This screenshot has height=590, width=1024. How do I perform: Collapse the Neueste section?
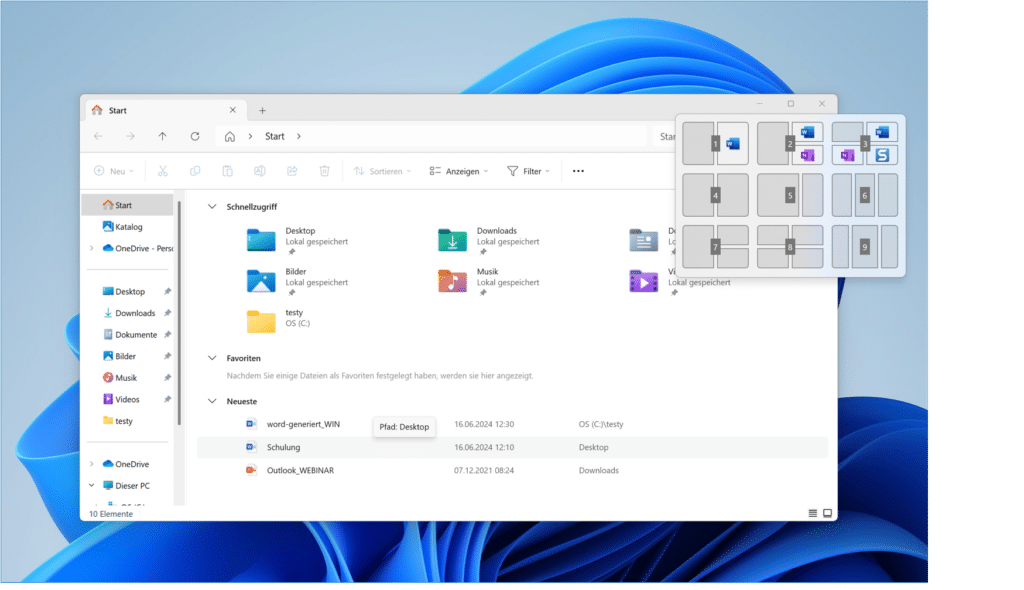pos(211,401)
